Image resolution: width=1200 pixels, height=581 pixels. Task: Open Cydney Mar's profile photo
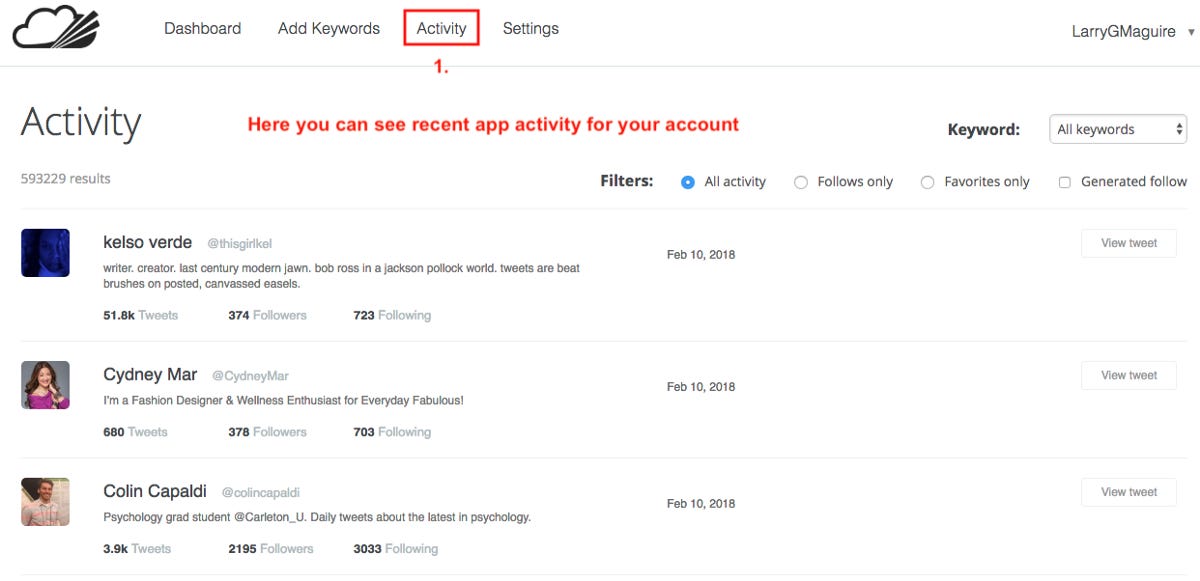point(45,385)
